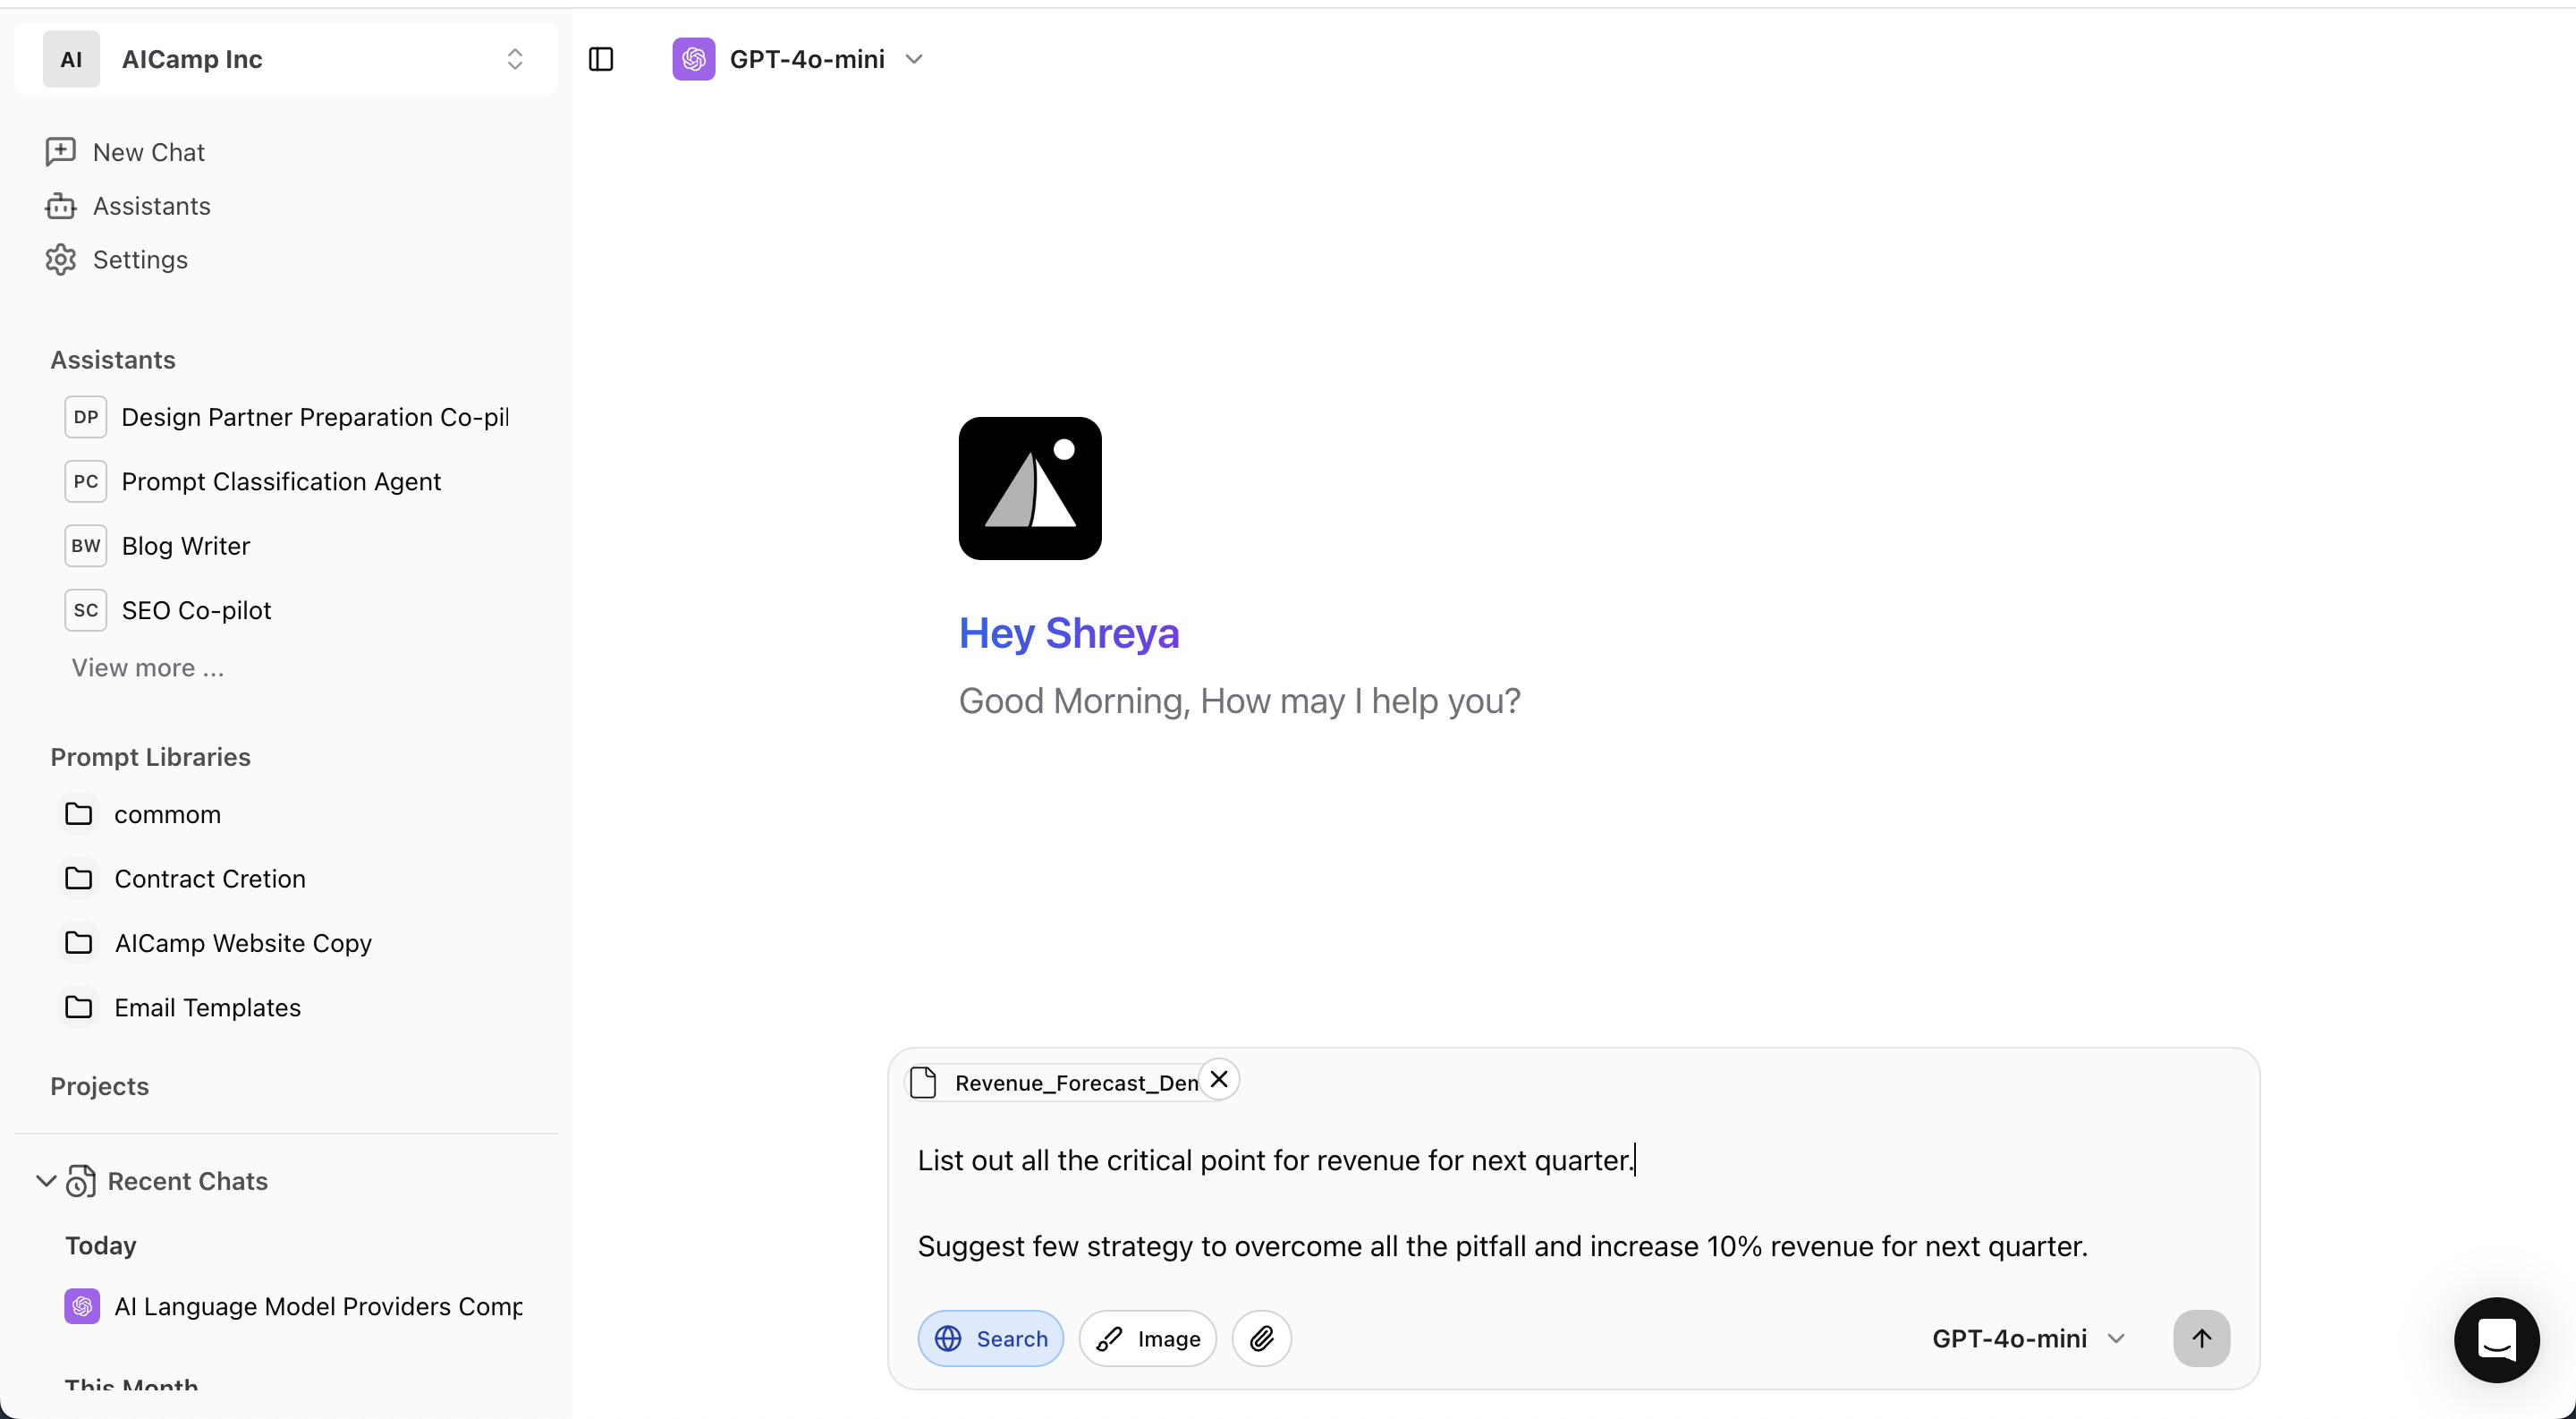This screenshot has height=1419, width=2576.
Task: Click the Assistants robot icon
Action: (x=61, y=206)
